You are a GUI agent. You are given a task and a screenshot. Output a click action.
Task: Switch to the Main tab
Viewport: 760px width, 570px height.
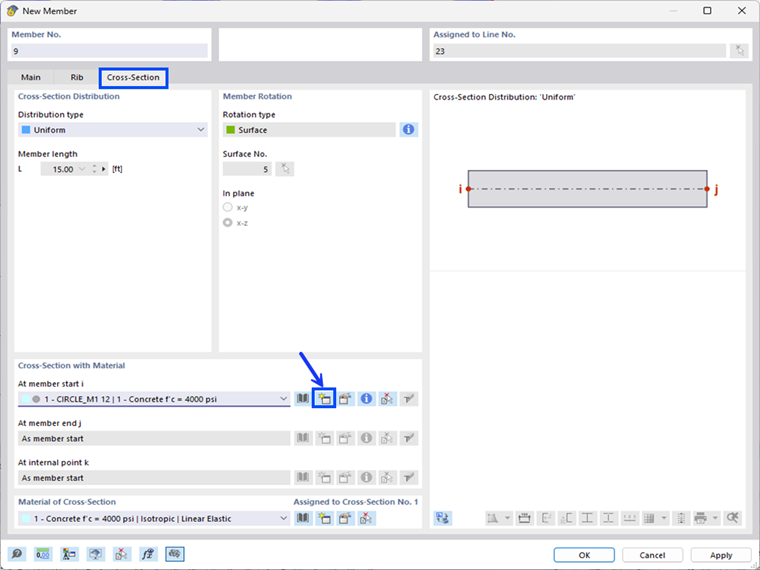pyautogui.click(x=31, y=77)
